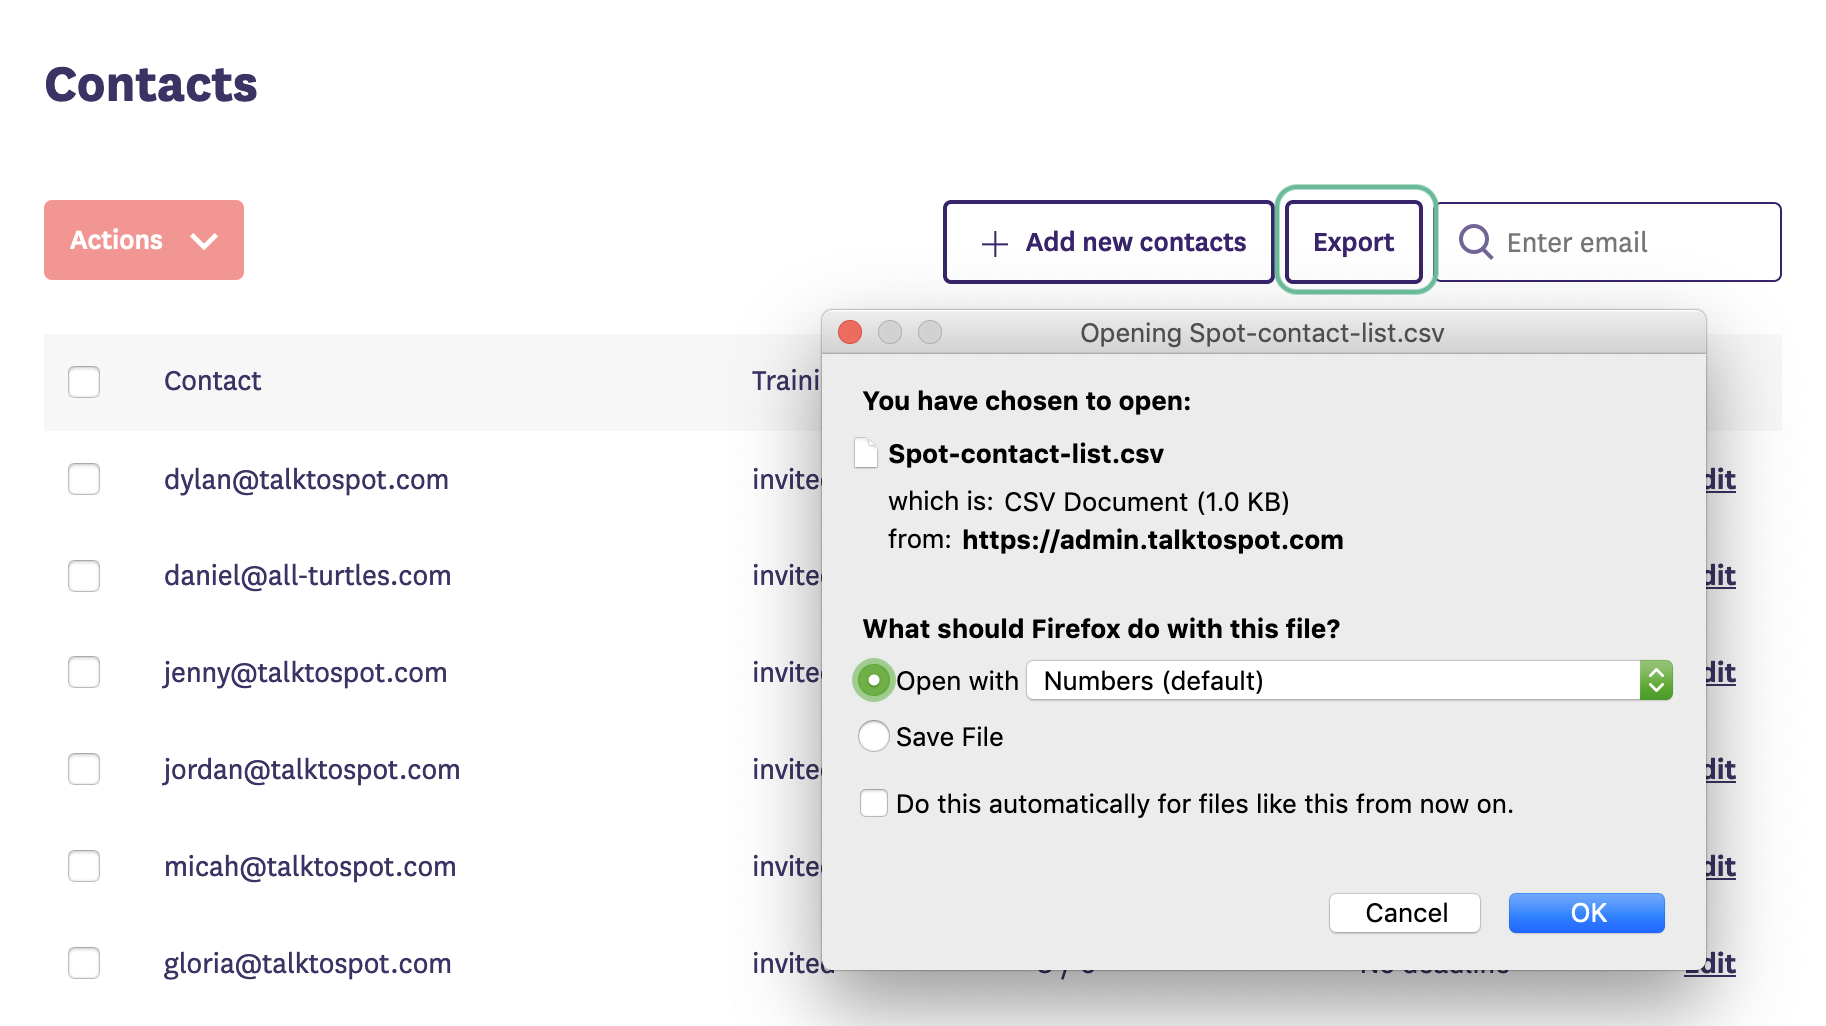Close the file opening dialog with red button
This screenshot has width=1826, height=1026.
coord(850,332)
